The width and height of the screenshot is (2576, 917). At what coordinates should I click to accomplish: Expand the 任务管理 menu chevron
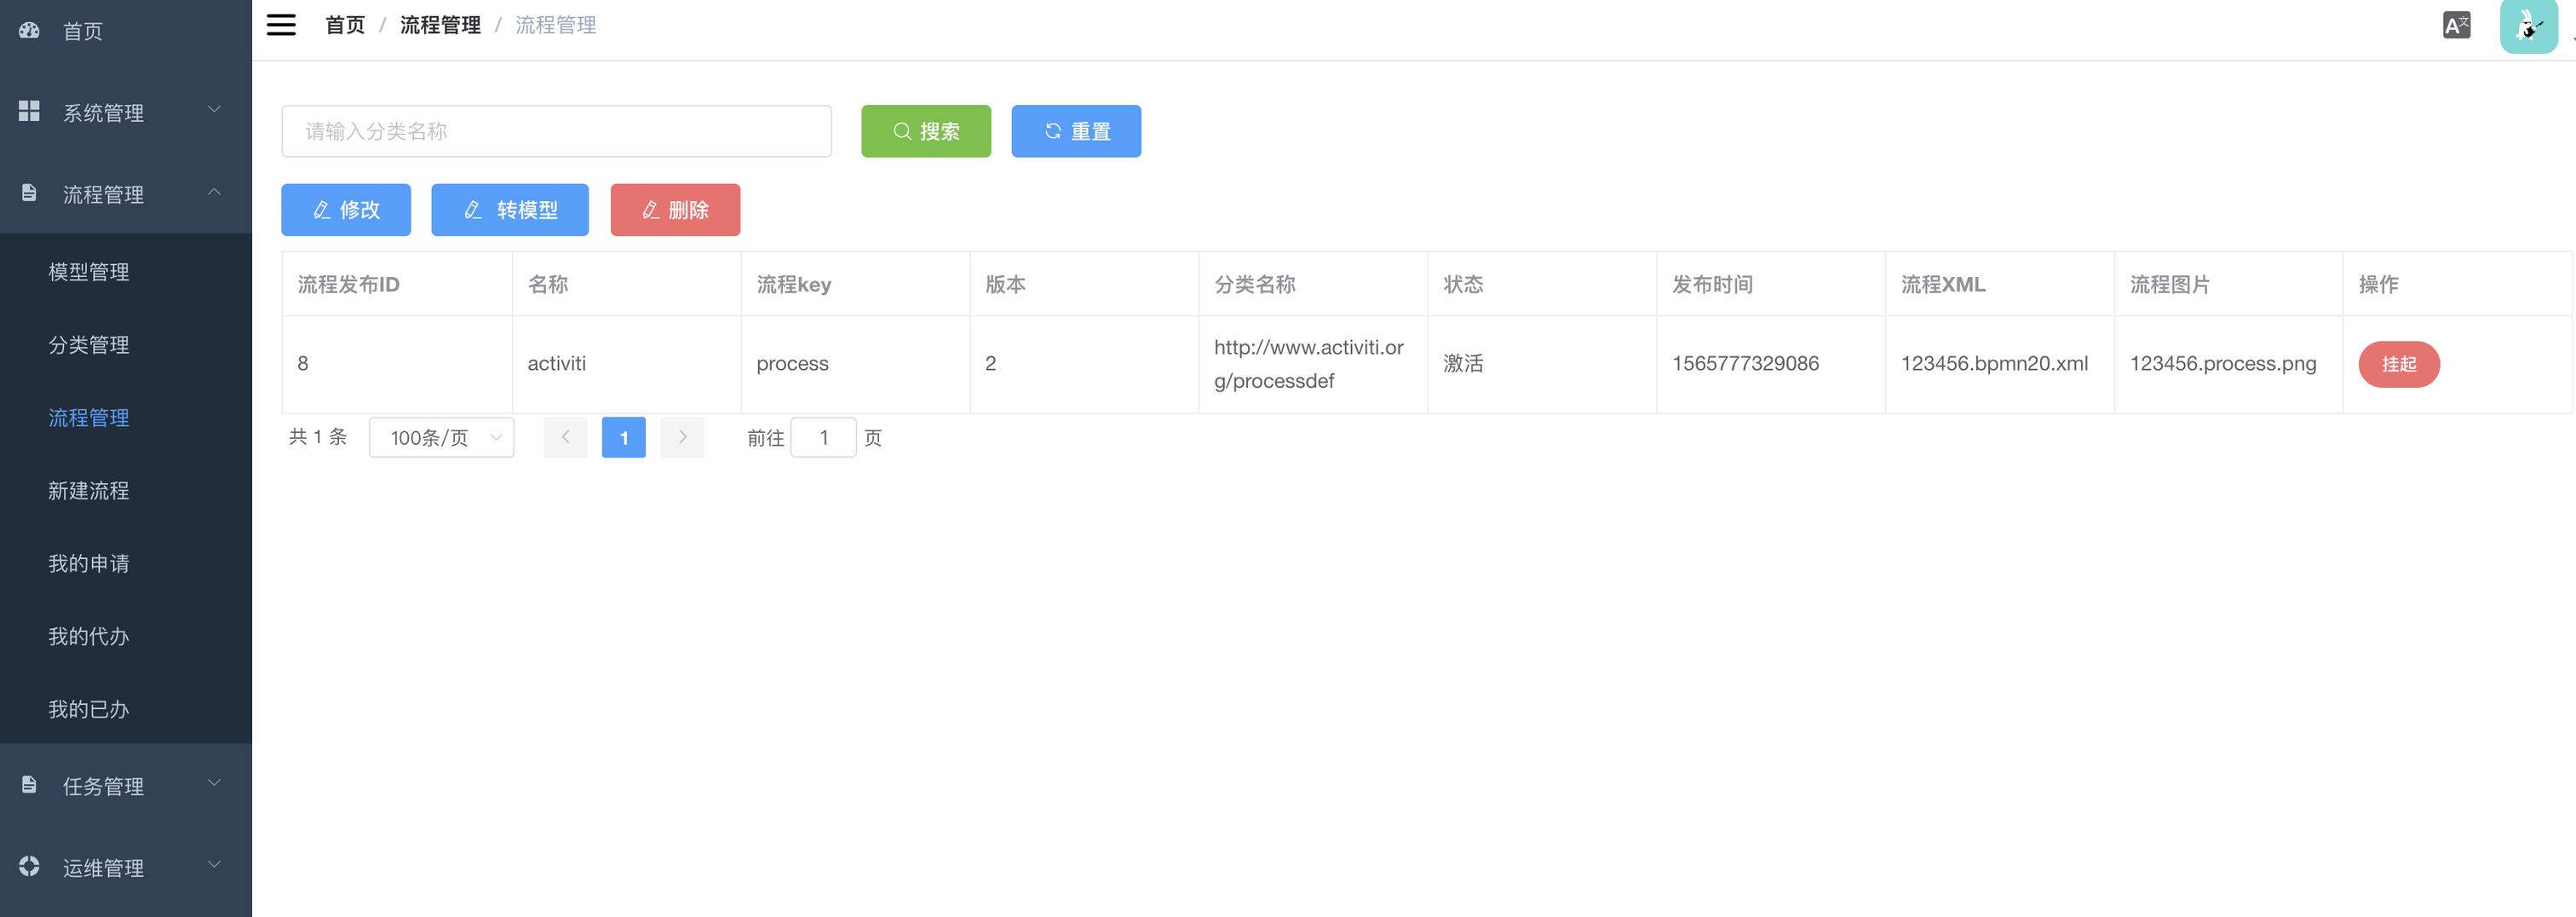click(214, 782)
